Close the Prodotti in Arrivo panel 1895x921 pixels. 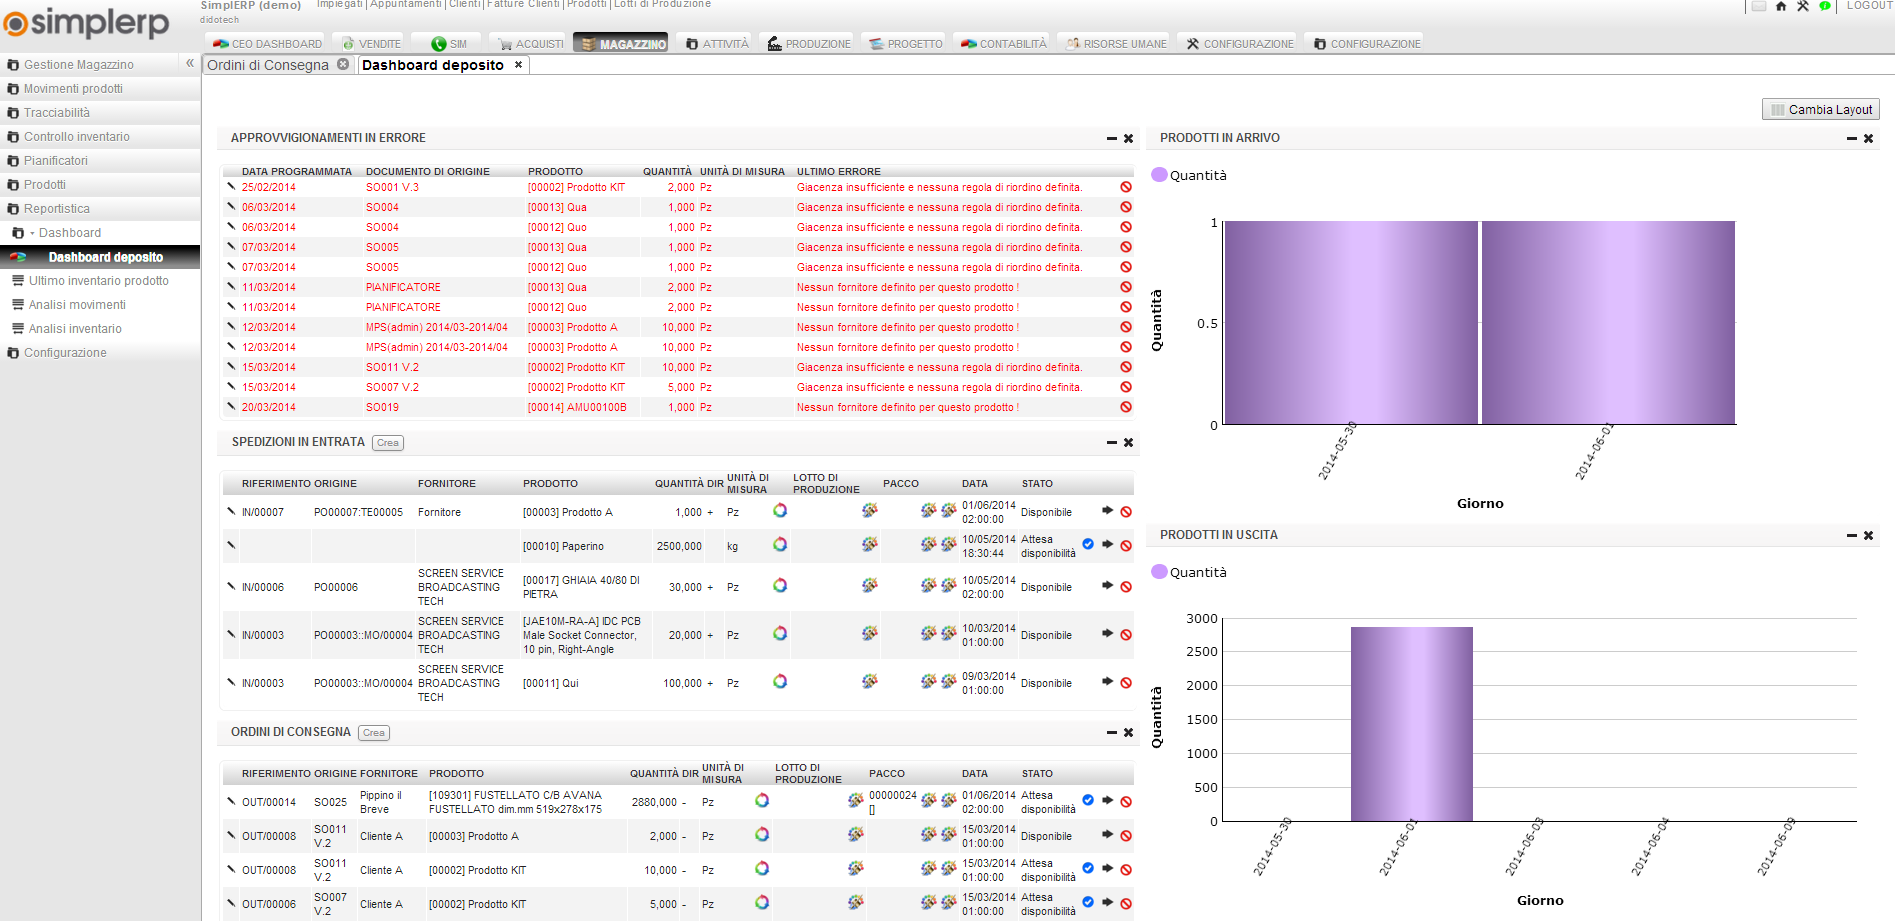(1869, 139)
